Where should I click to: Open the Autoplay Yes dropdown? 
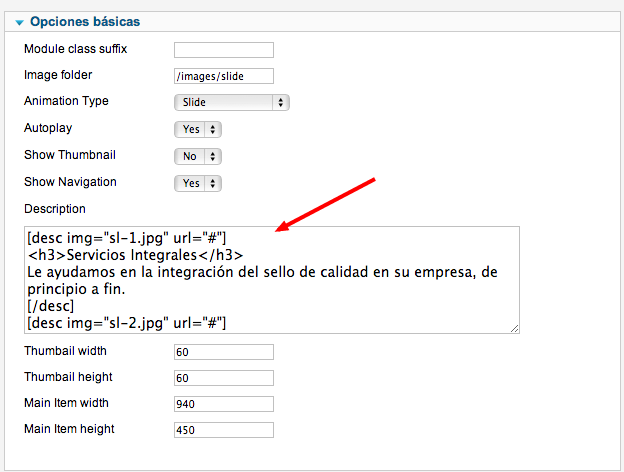197,129
